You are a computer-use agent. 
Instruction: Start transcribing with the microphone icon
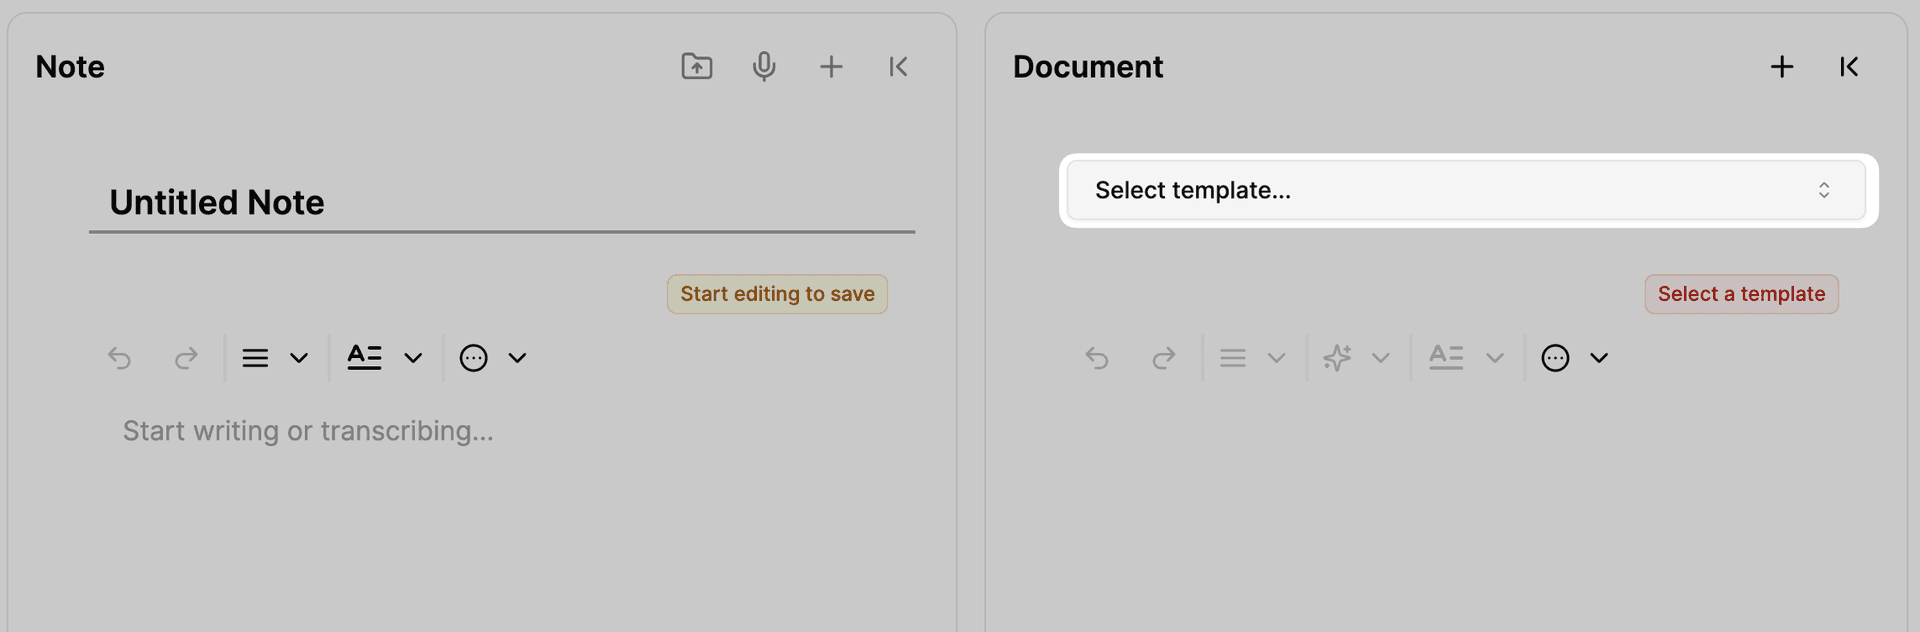[x=764, y=67]
